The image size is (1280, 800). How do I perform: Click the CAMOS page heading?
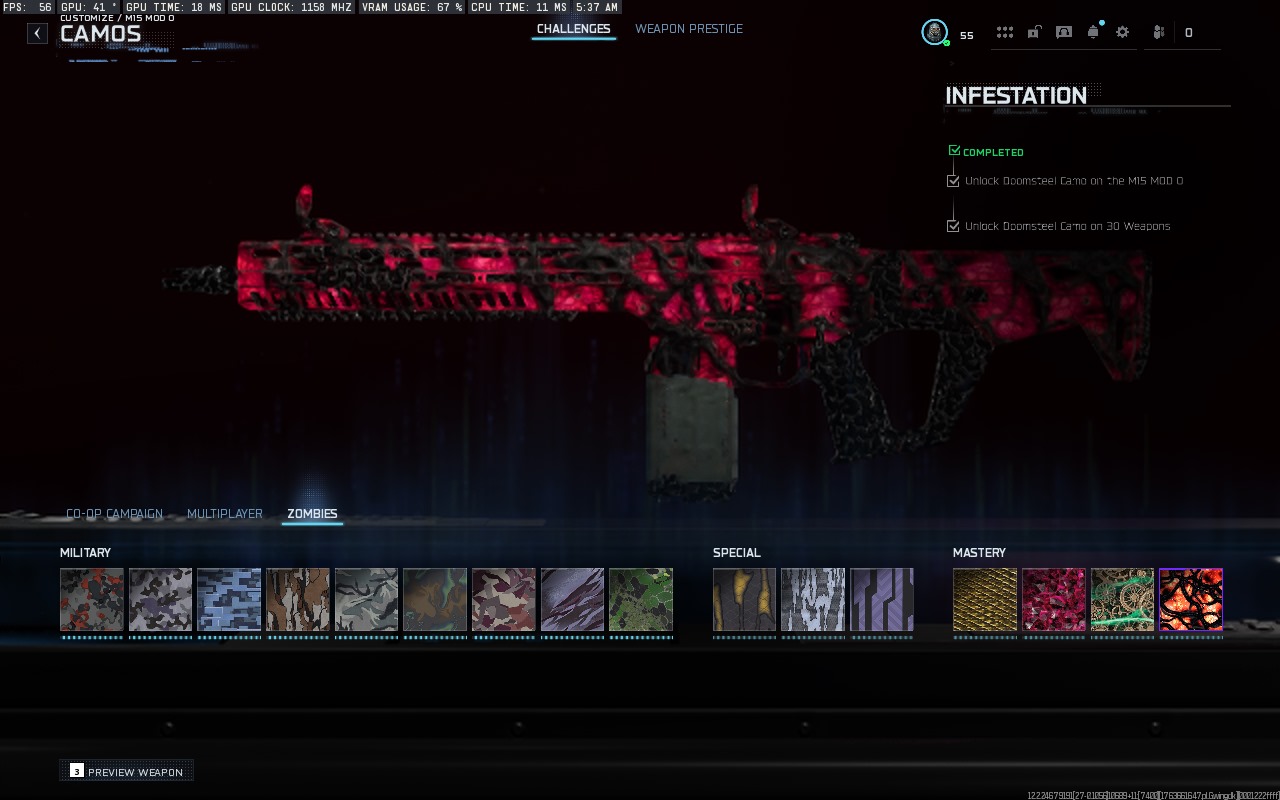[x=100, y=34]
